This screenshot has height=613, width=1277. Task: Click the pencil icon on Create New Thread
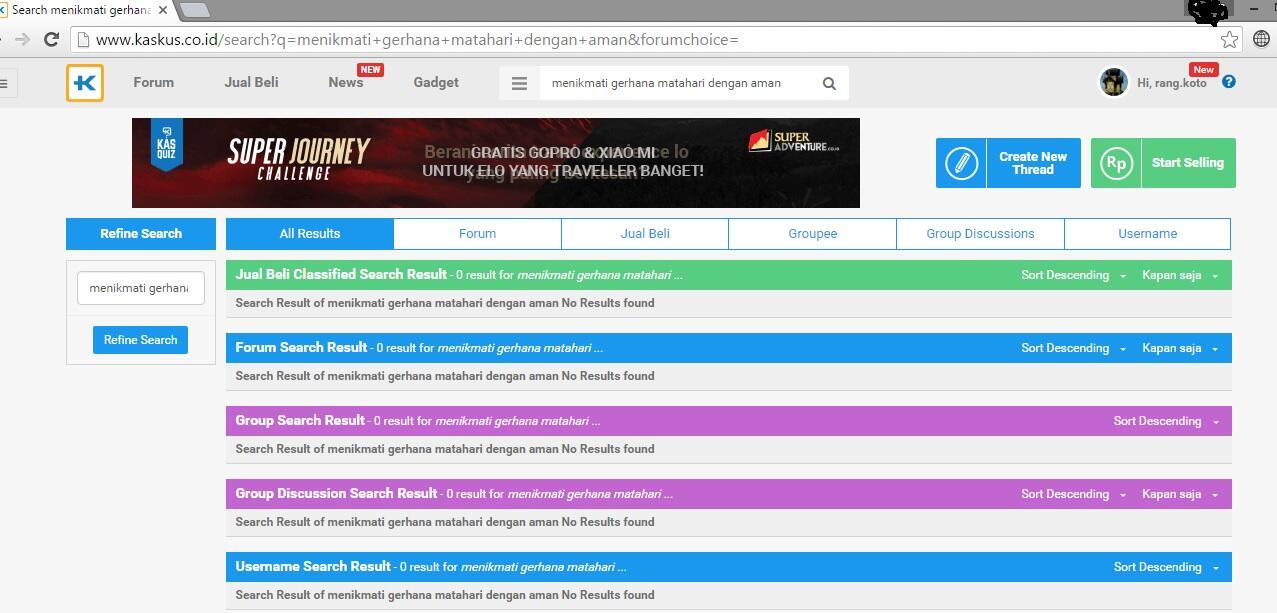(961, 163)
